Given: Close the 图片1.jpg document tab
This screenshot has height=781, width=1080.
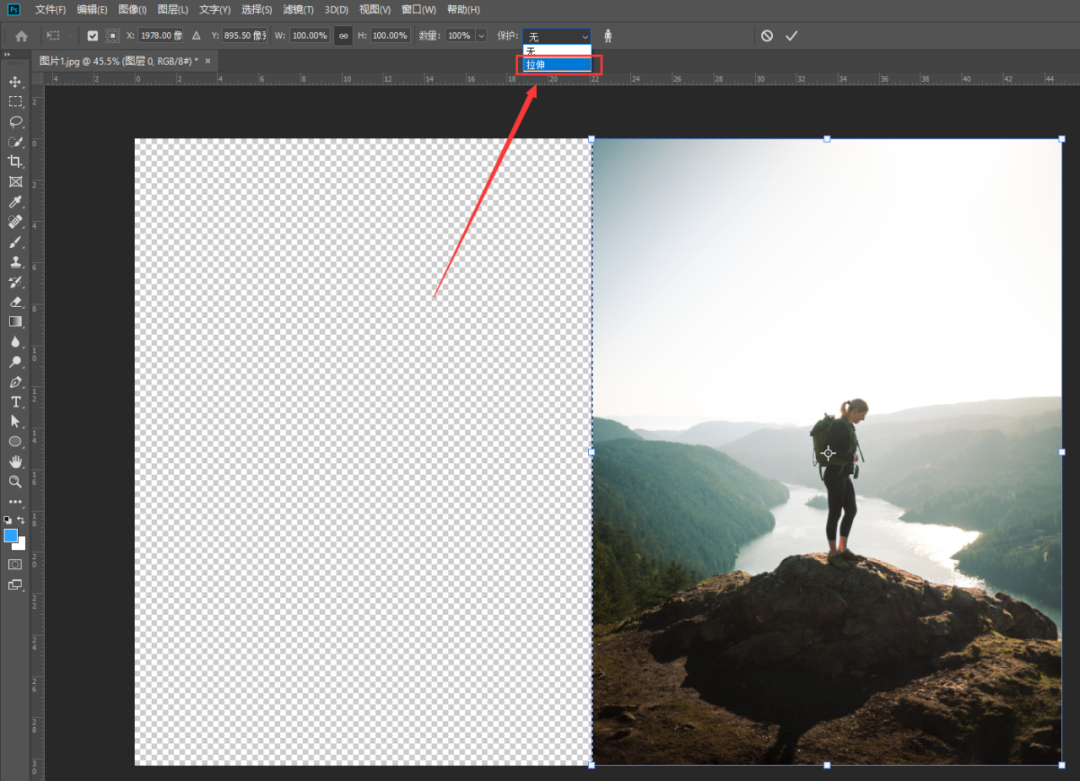Looking at the screenshot, I should point(207,61).
